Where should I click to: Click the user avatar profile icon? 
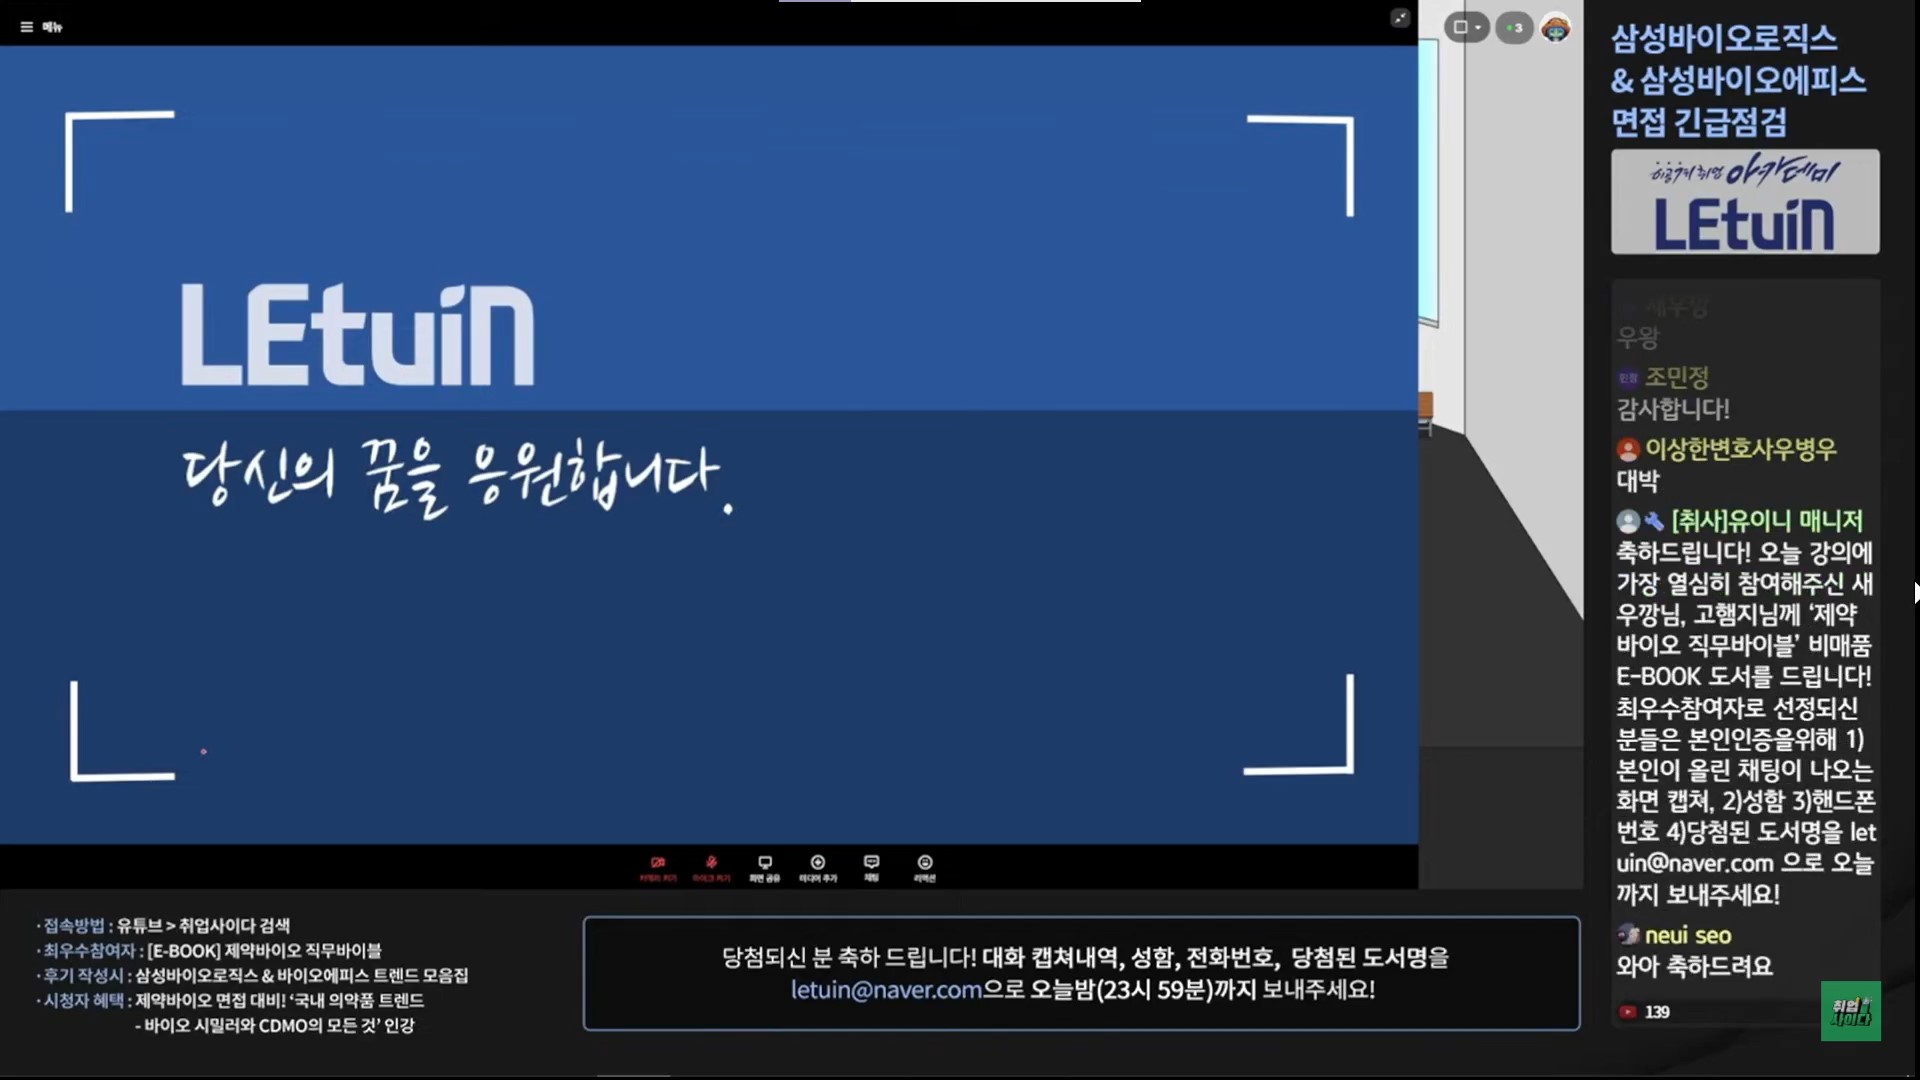pos(1555,28)
